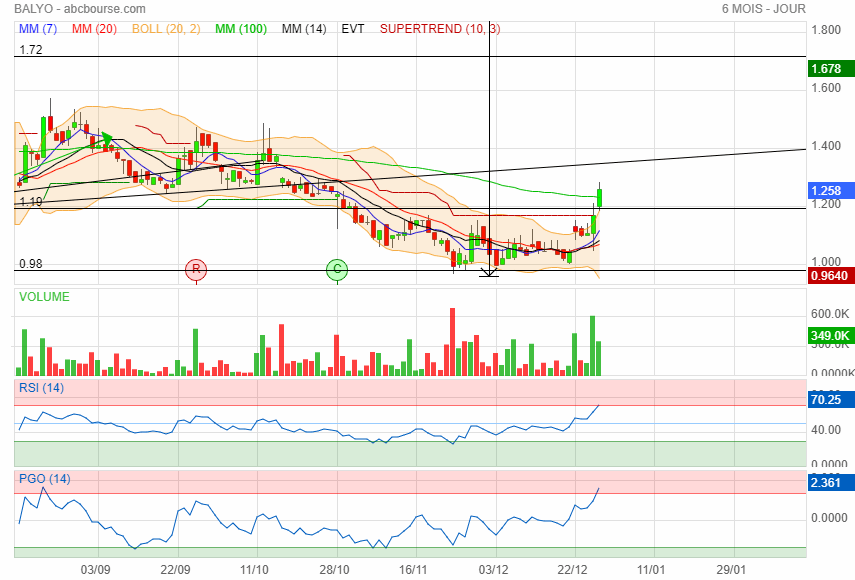The width and height of the screenshot is (855, 580).
Task: Click the 03/09 date axis label
Action: tap(95, 570)
